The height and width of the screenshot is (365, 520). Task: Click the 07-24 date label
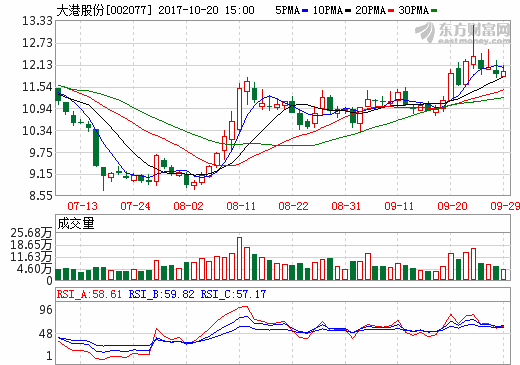135,206
